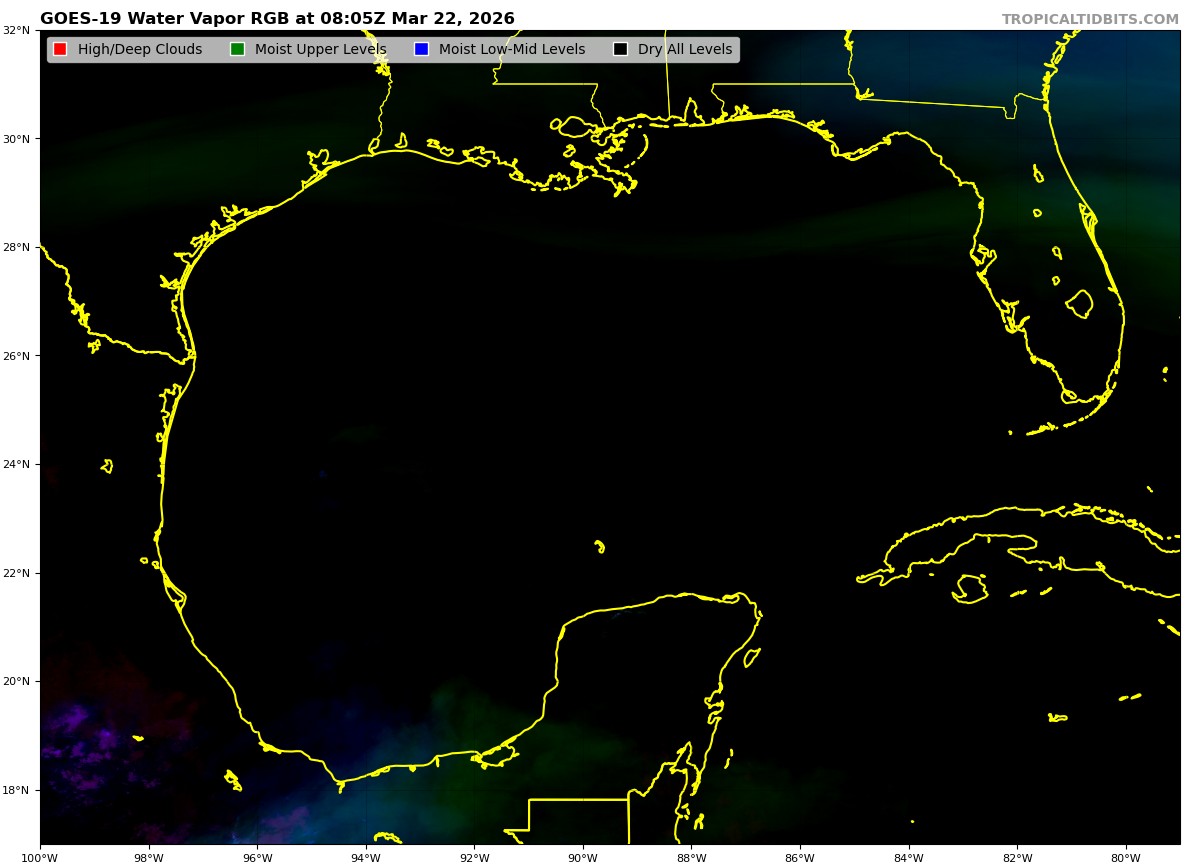Click the GOES-19 Water Vapor RGB title

[x=277, y=19]
